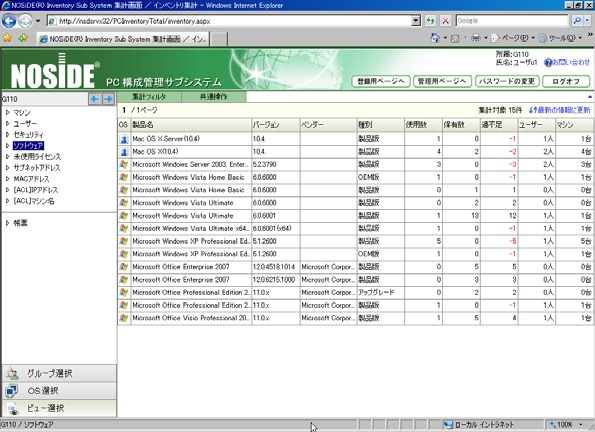Viewport: 595px width, 432px height.
Task: Open the 集計フィルタ tab
Action: pyautogui.click(x=149, y=97)
